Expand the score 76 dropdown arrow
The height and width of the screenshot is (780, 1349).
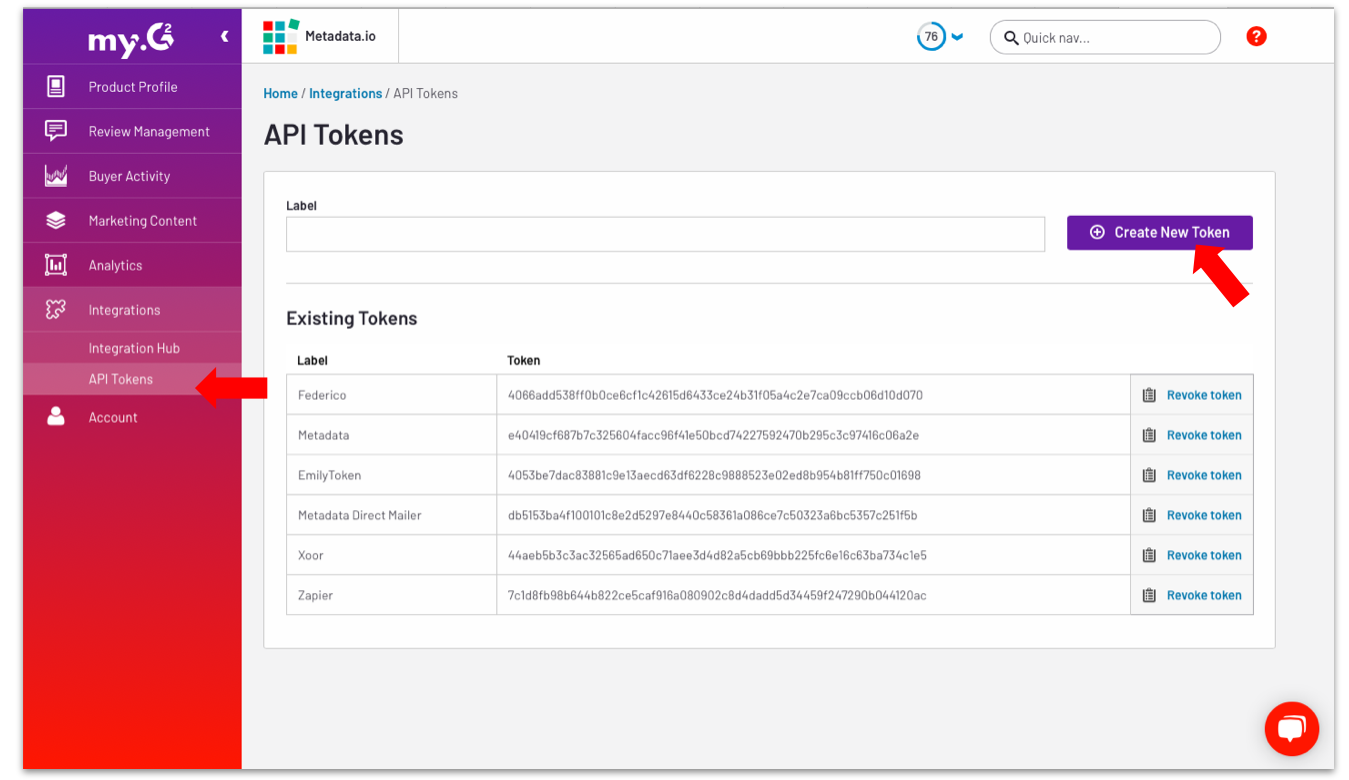pos(957,37)
